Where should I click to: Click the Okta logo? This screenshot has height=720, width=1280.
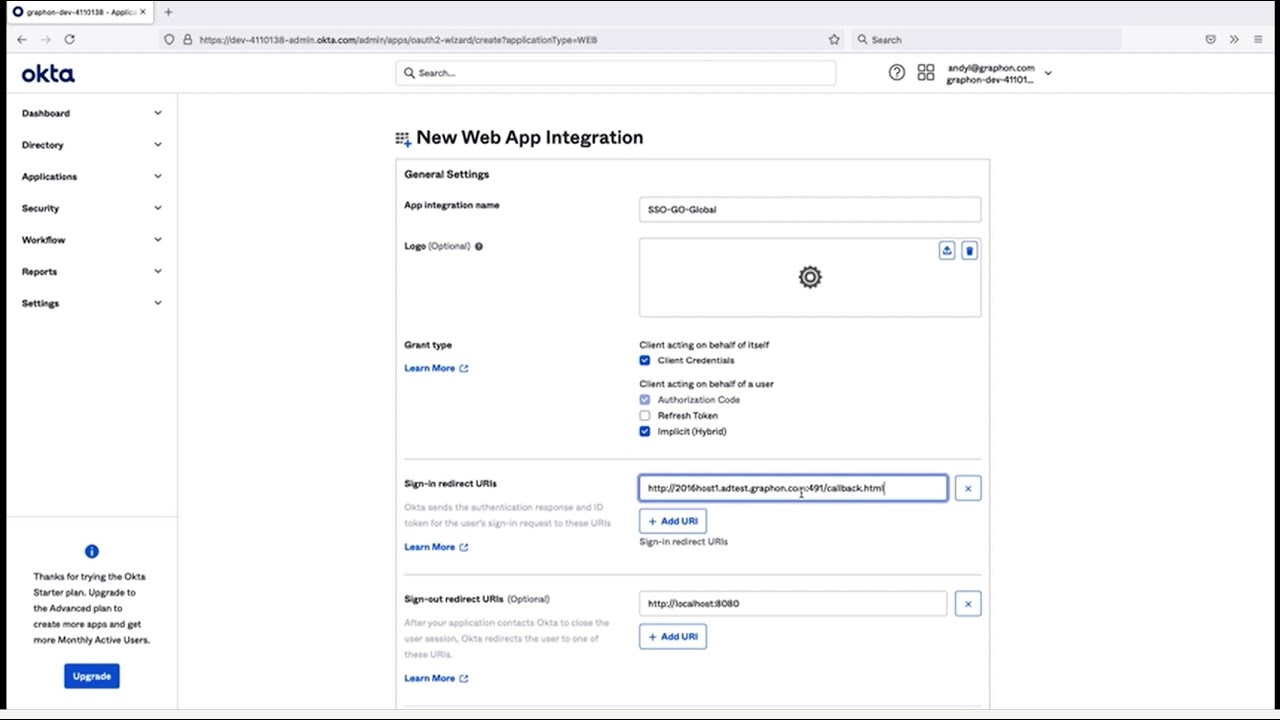coord(48,74)
